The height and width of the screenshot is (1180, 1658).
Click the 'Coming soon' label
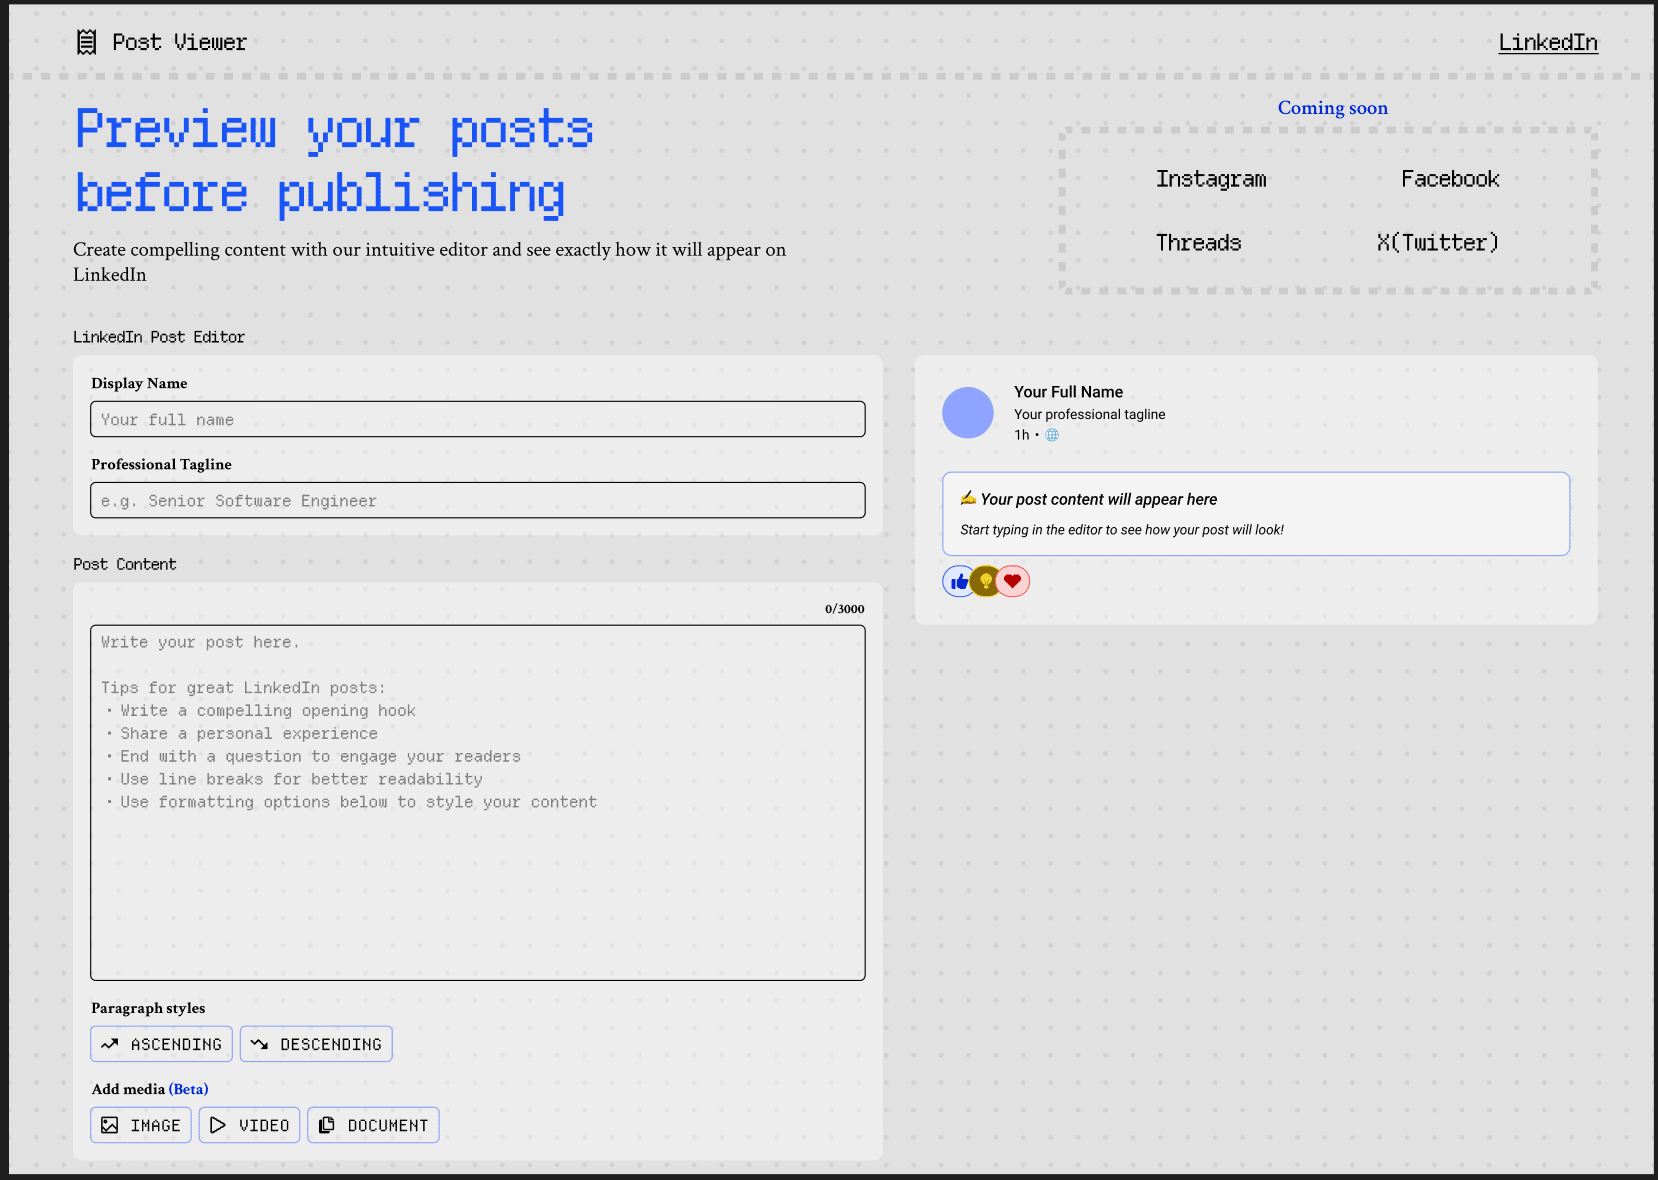click(x=1333, y=108)
